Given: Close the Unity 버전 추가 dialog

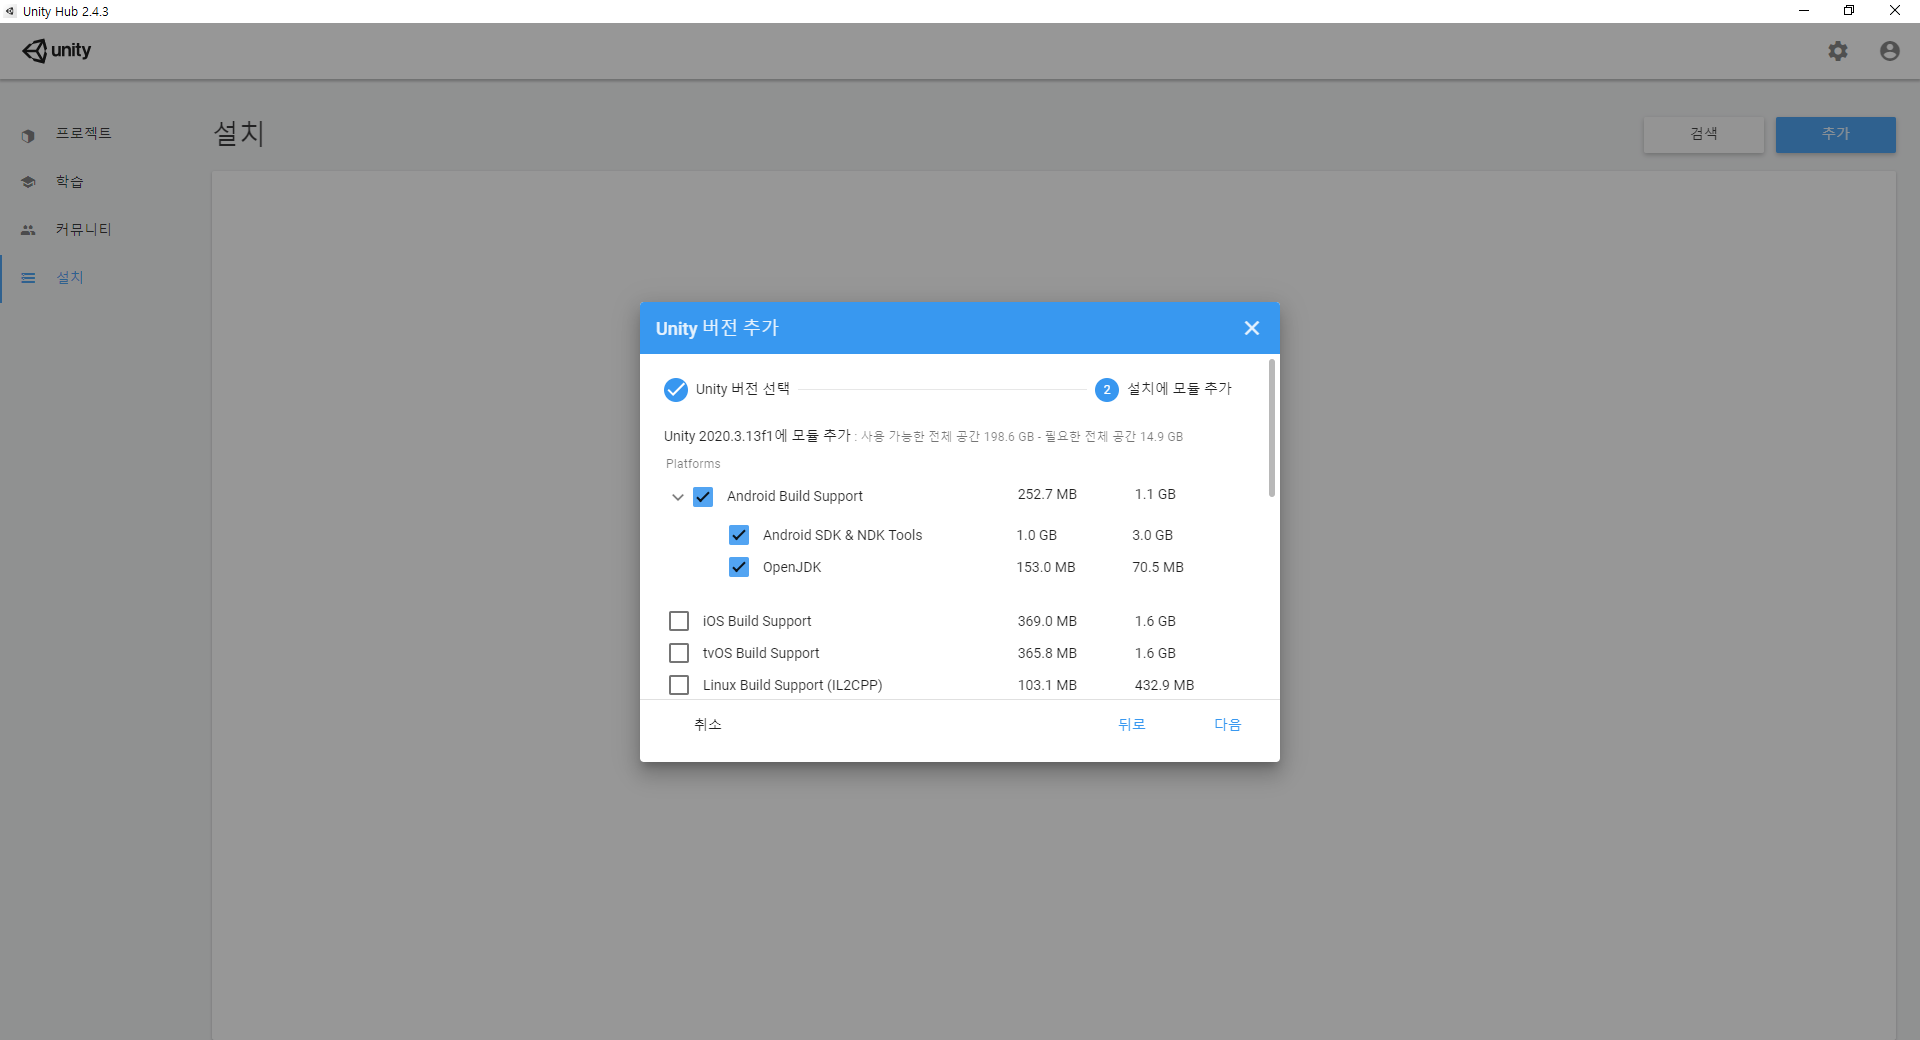Looking at the screenshot, I should coord(1251,328).
